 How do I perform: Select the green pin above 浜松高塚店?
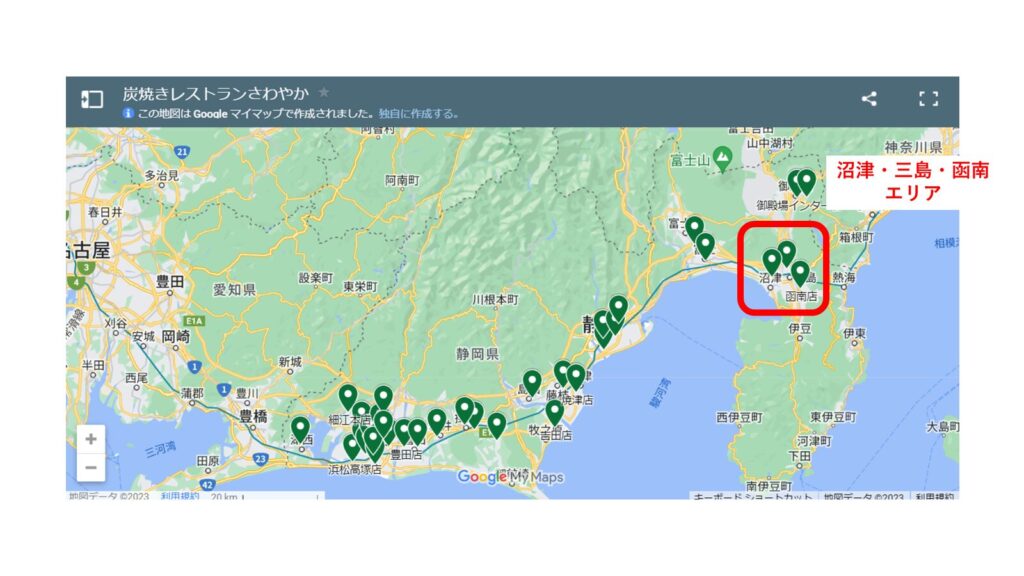(x=352, y=446)
